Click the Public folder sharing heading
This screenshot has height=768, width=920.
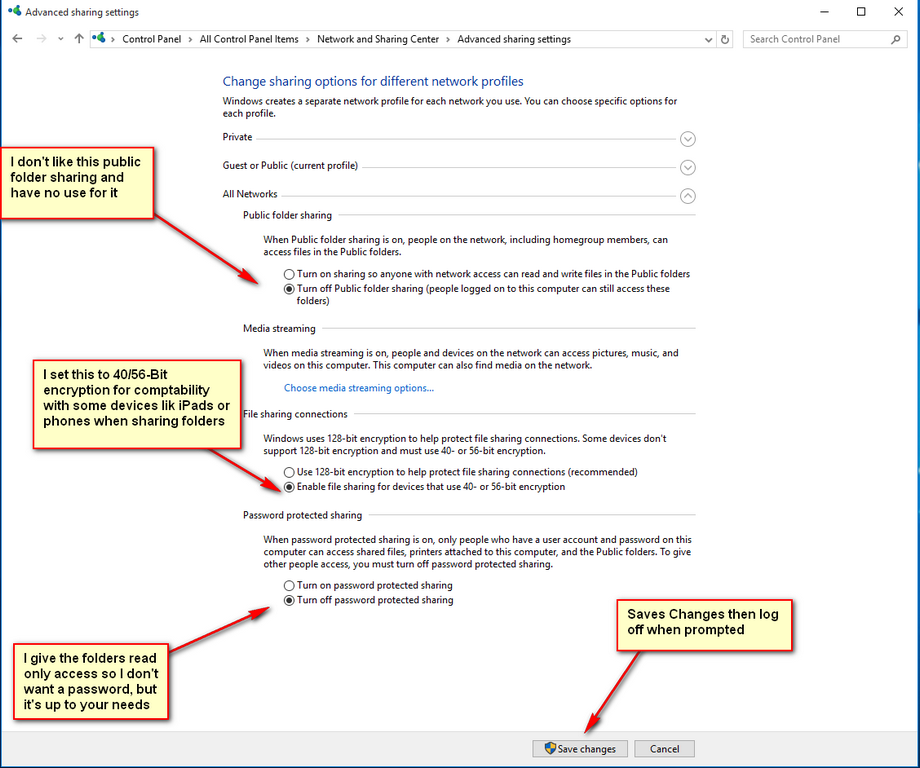pos(288,215)
